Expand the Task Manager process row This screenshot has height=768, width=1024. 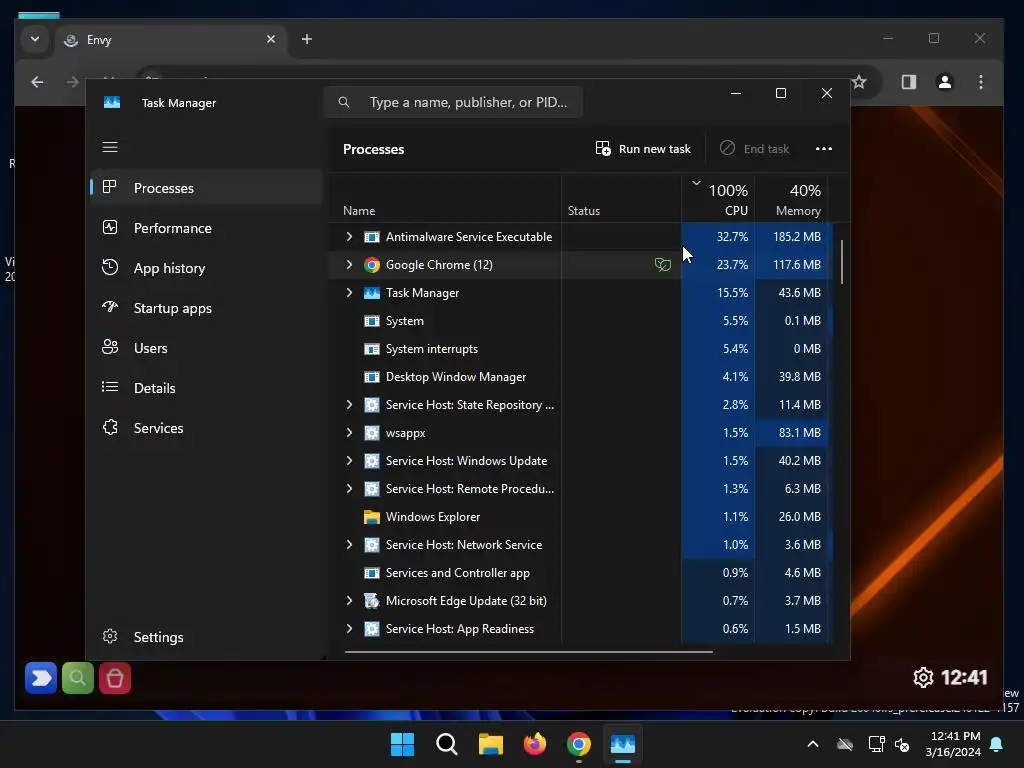tap(349, 293)
